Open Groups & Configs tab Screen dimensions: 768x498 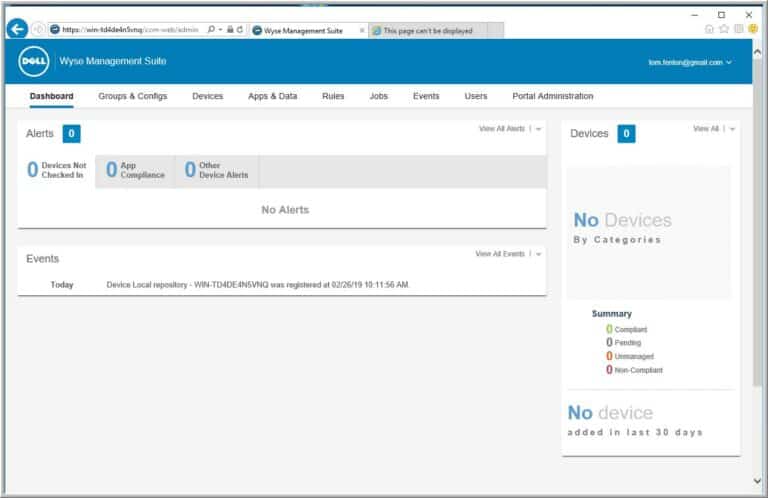133,96
